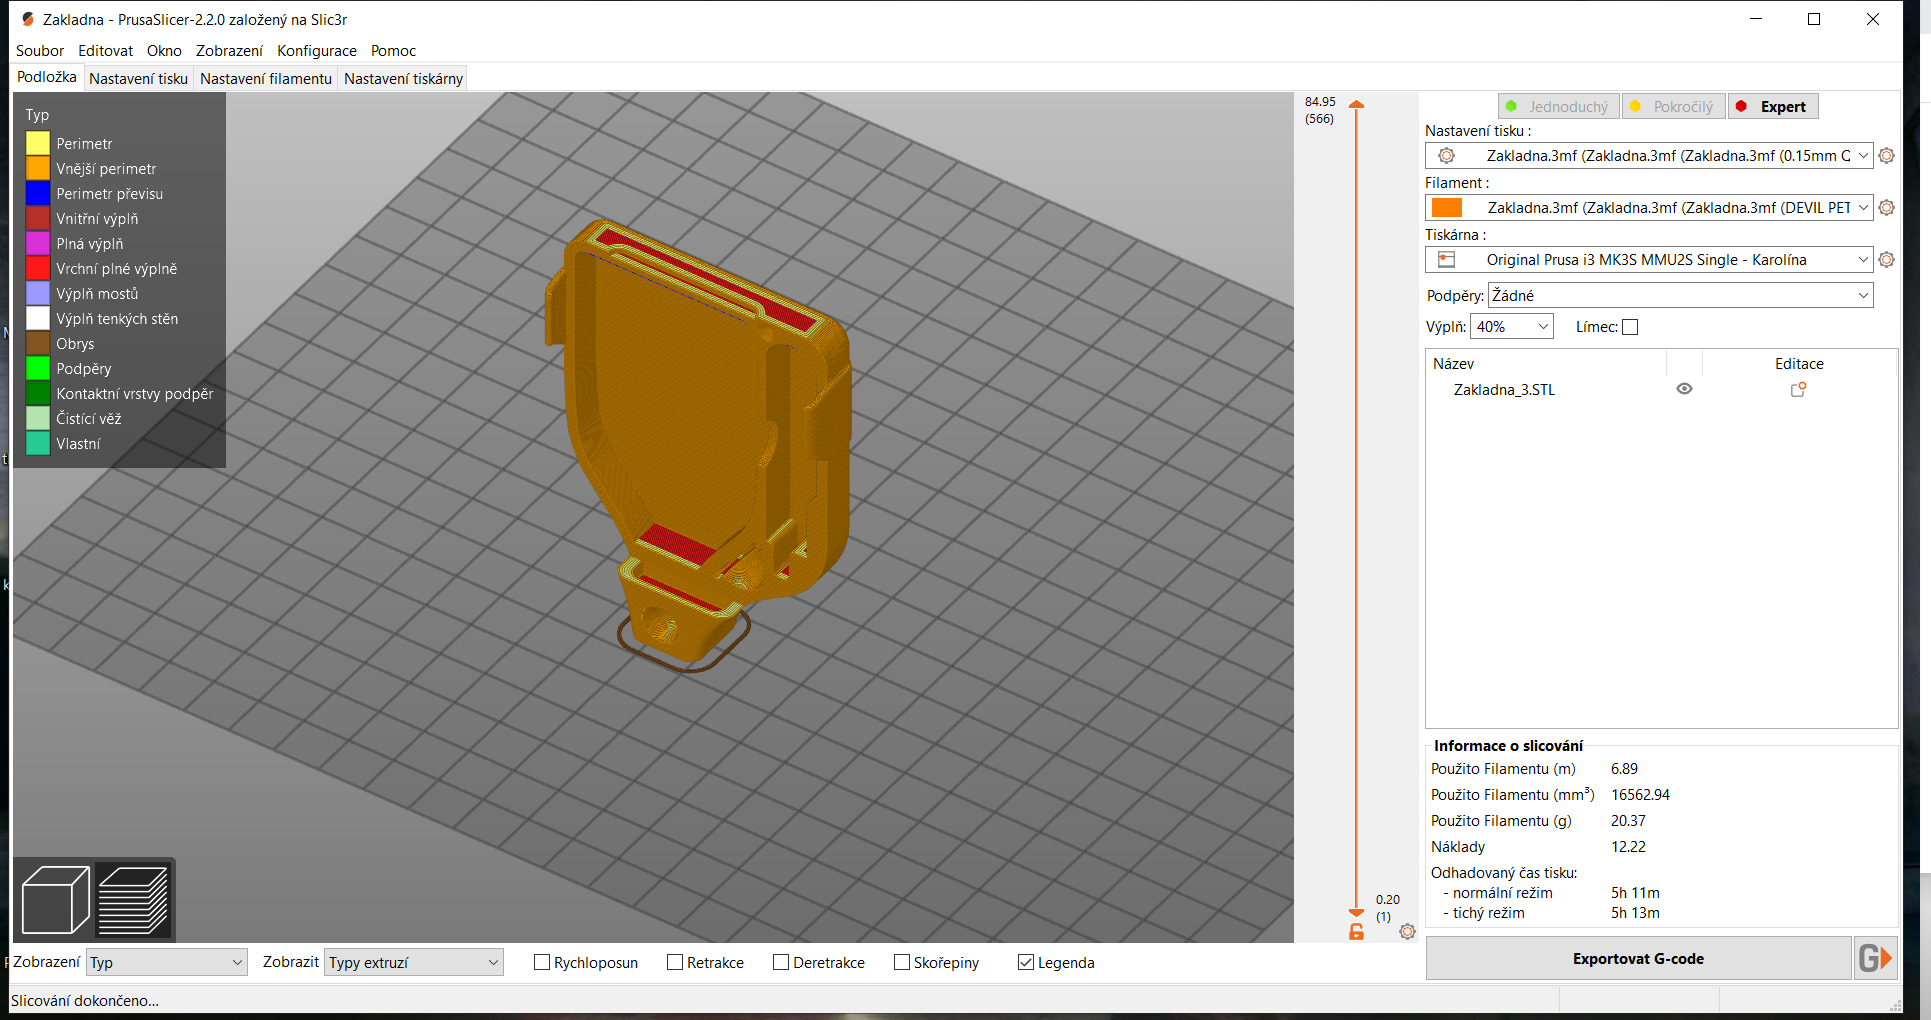Image resolution: width=1931 pixels, height=1020 pixels.
Task: Open filament settings gear icon
Action: [x=1887, y=207]
